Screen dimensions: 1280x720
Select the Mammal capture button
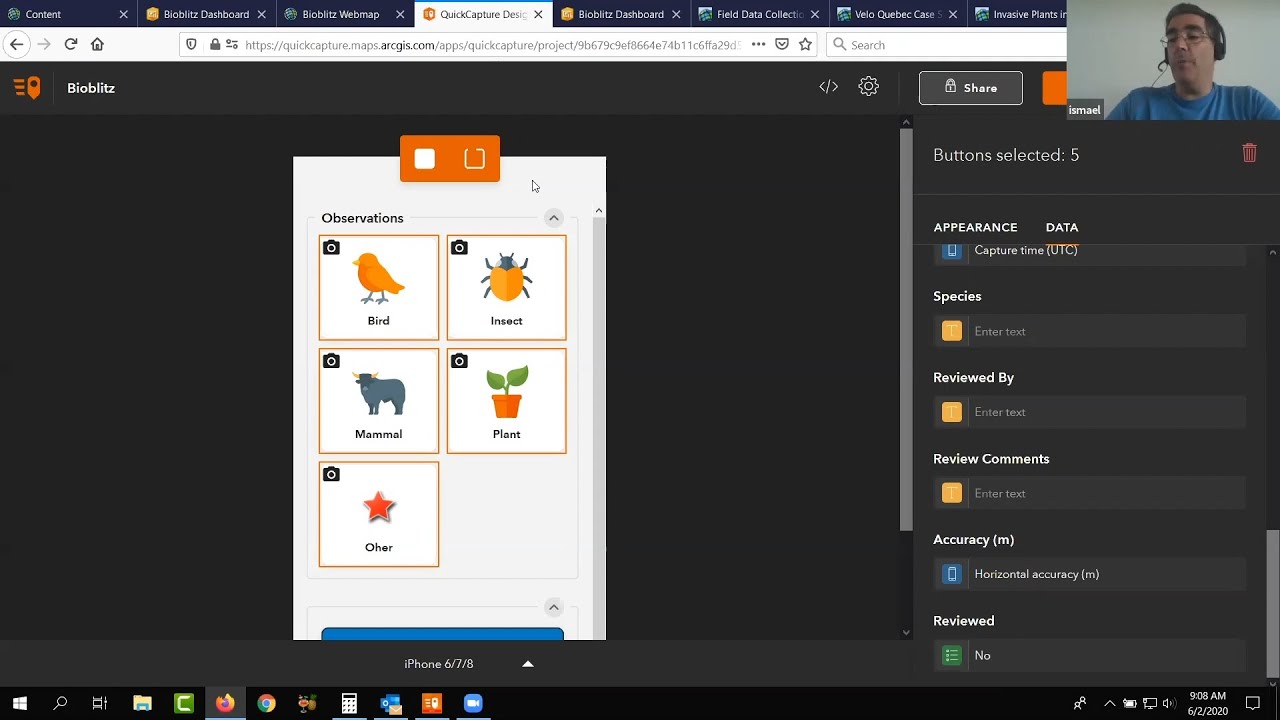[378, 401]
